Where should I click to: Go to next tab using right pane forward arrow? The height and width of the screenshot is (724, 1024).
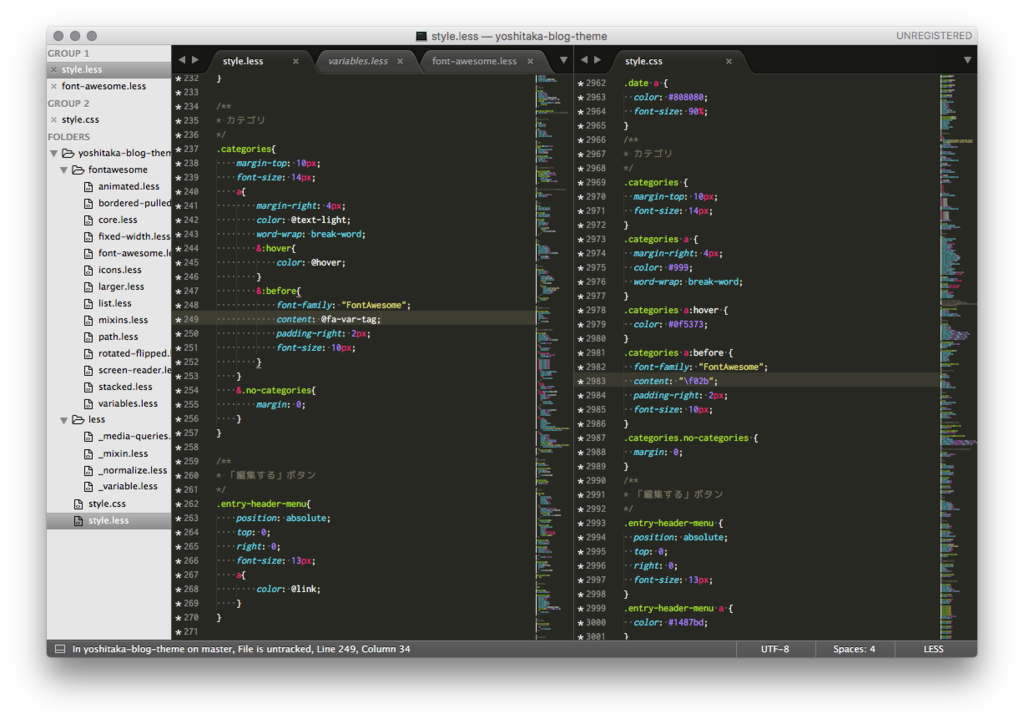597,60
